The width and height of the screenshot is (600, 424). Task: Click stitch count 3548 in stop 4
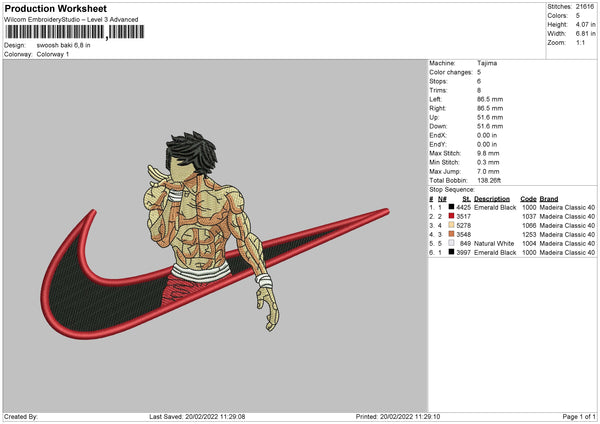point(463,235)
